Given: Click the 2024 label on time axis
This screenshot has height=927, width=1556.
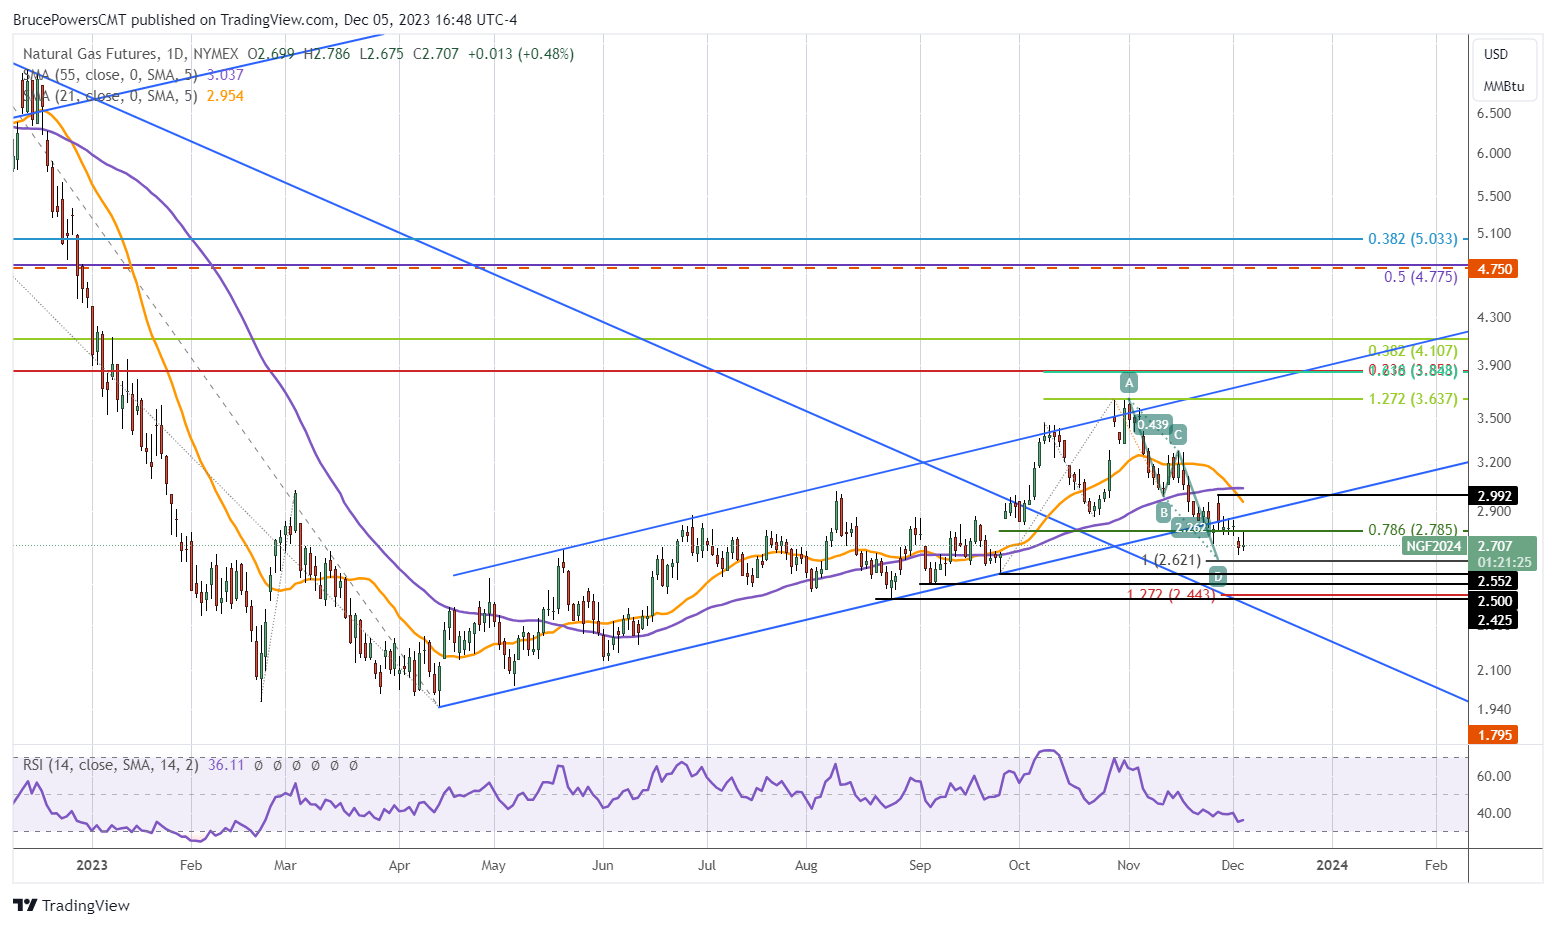Looking at the screenshot, I should (x=1331, y=866).
